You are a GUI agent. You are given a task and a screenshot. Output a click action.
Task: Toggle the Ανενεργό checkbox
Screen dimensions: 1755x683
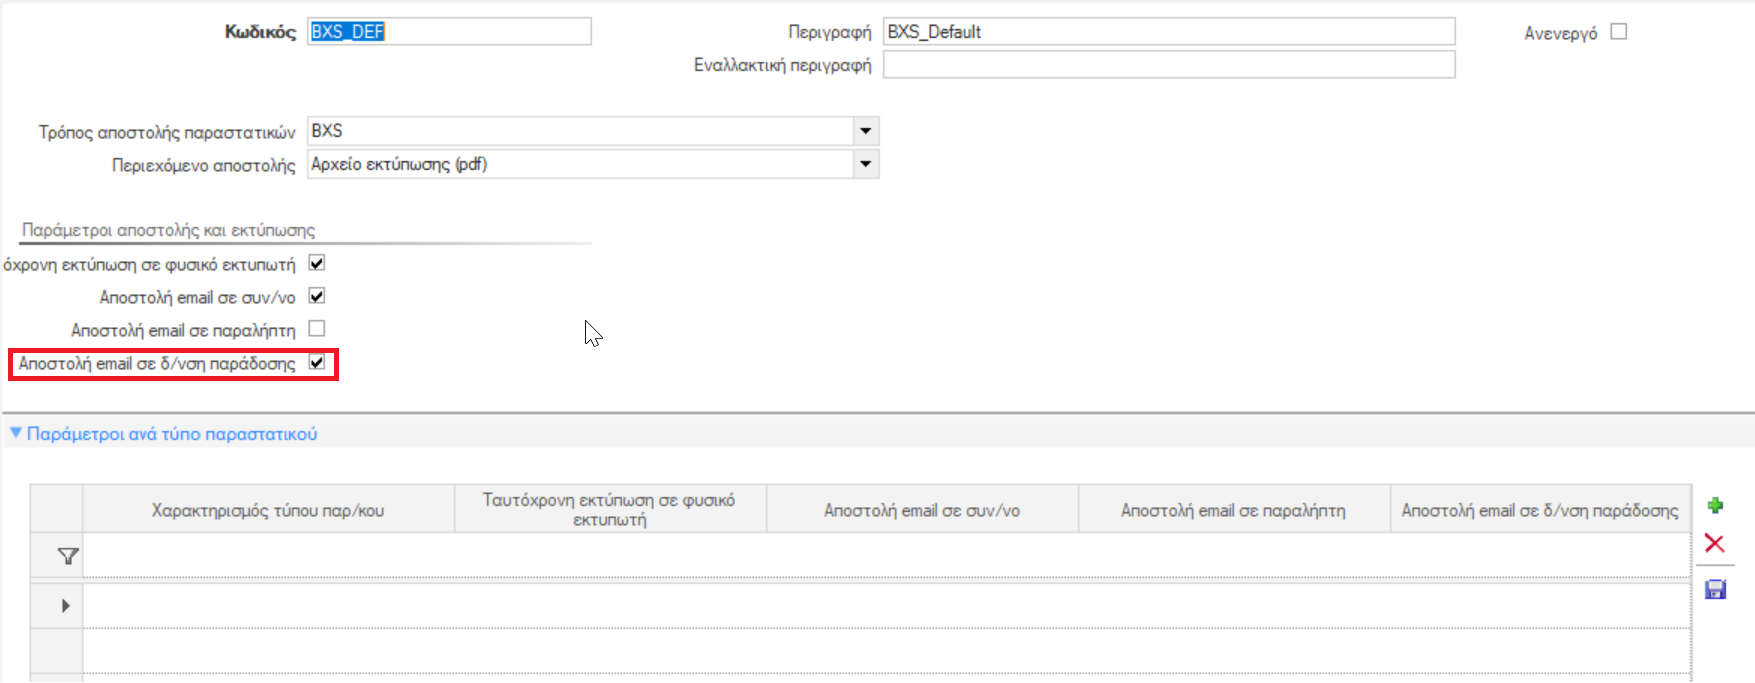pyautogui.click(x=1619, y=32)
